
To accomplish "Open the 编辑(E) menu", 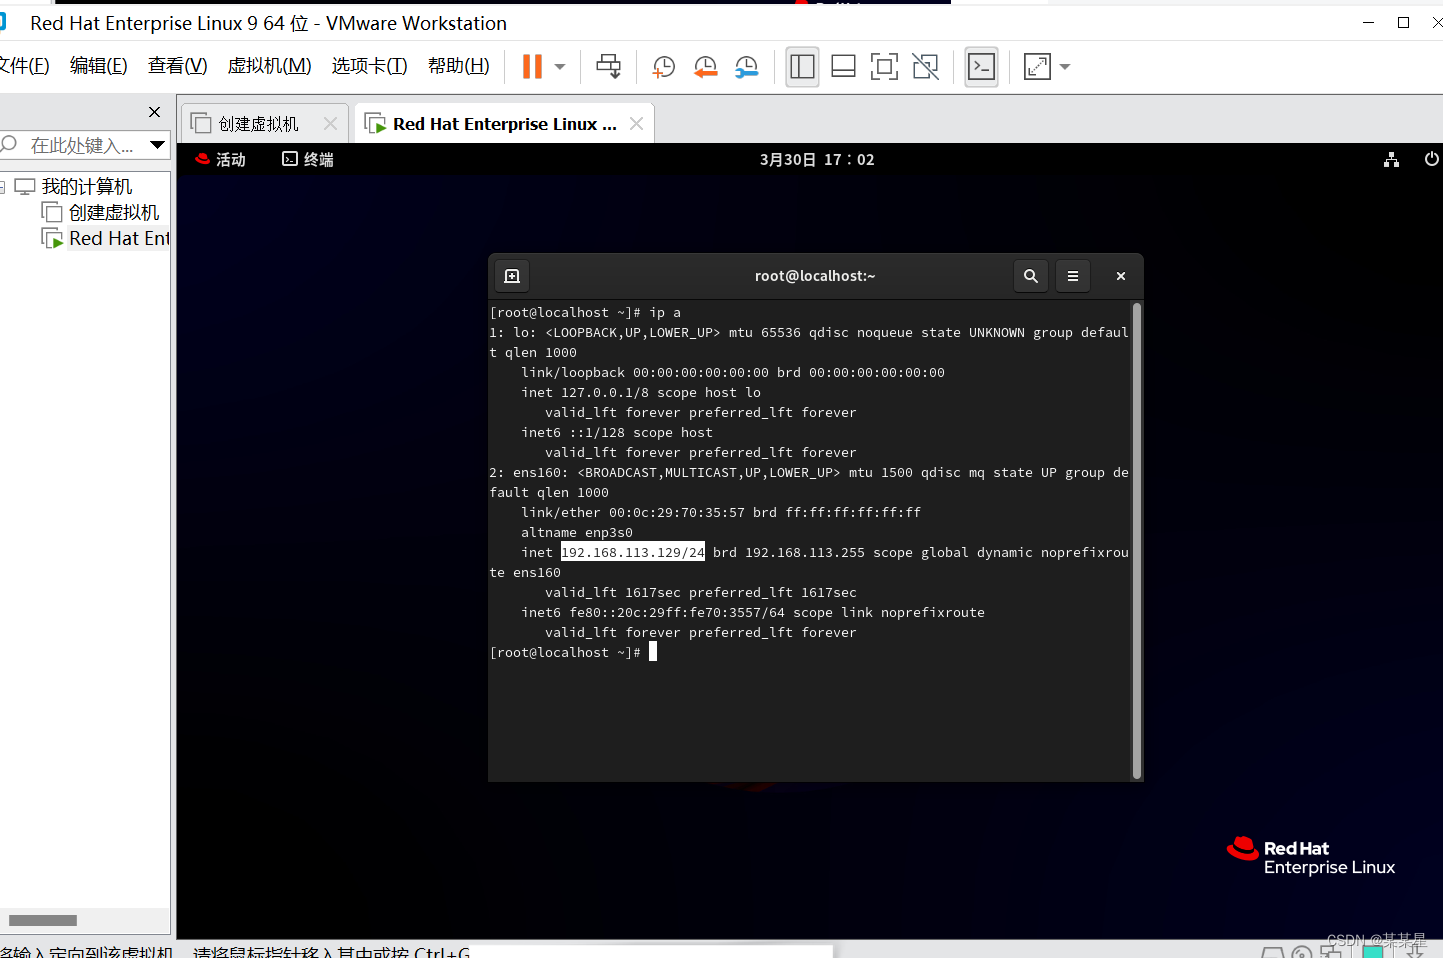I will [x=98, y=66].
